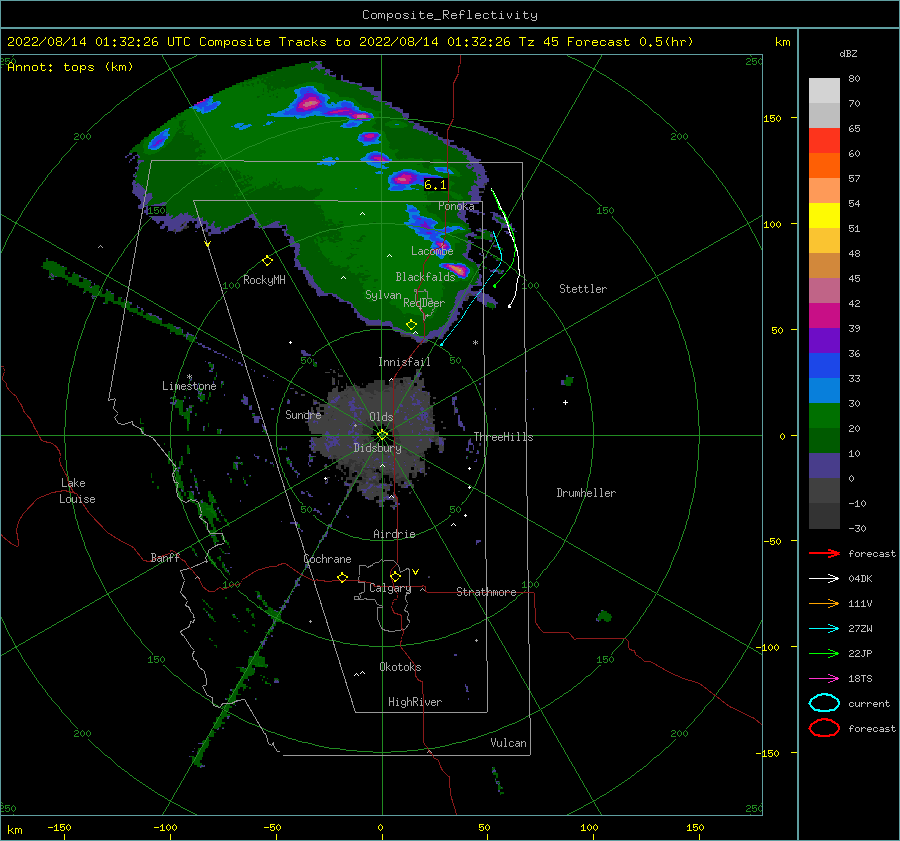This screenshot has height=841, width=900.
Task: Click the UTC Composite Tracks timestamp header
Action: [x=350, y=42]
